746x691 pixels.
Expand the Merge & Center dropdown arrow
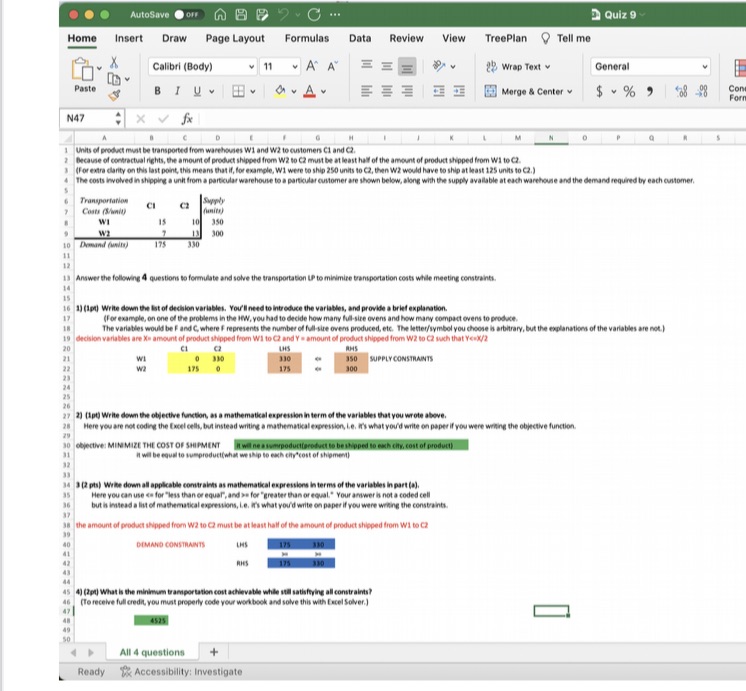point(569,91)
